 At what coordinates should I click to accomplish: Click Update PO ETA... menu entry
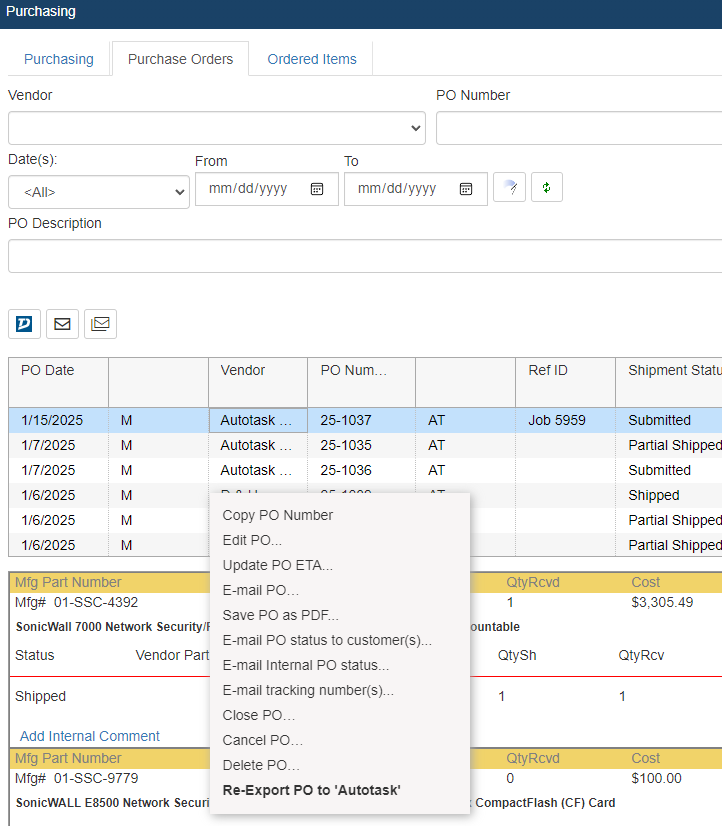277,565
